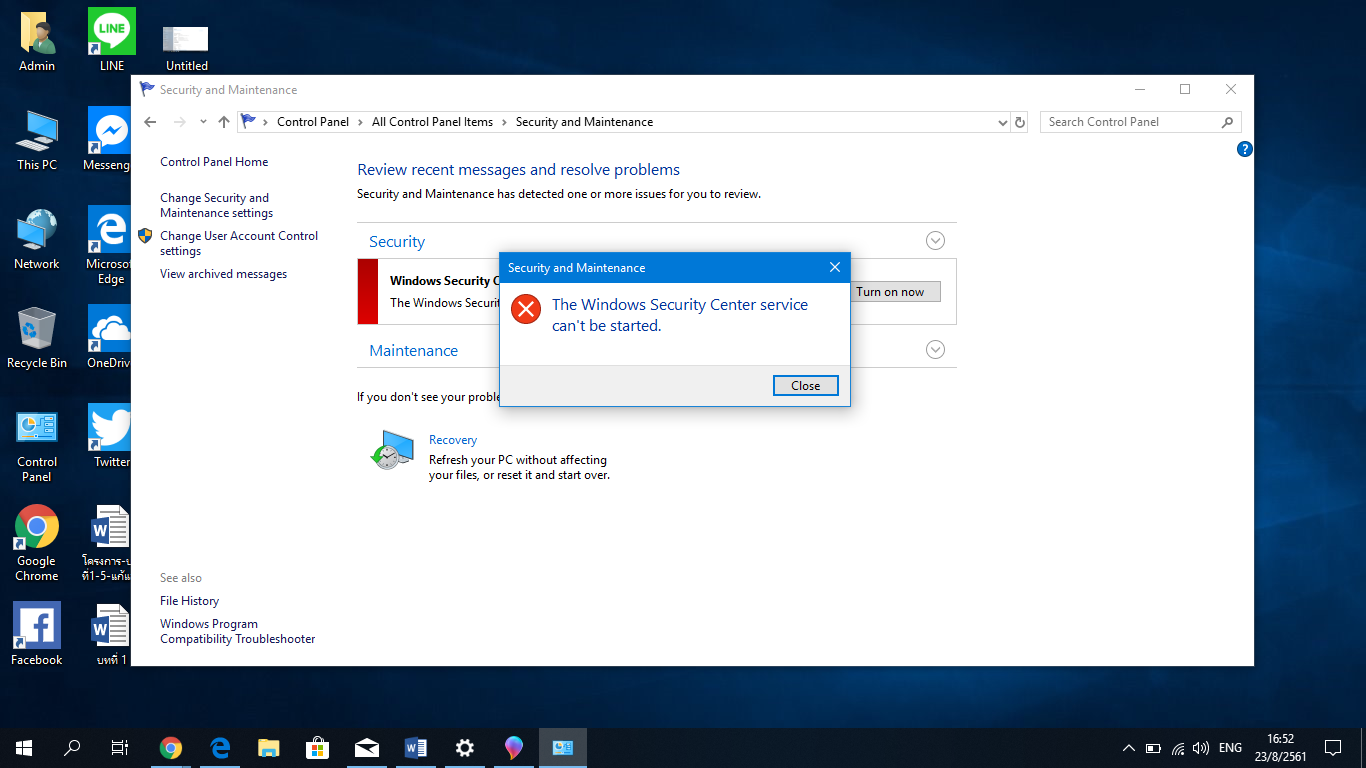This screenshot has width=1366, height=768.
Task: Open Google Chrome from the taskbar
Action: click(171, 748)
